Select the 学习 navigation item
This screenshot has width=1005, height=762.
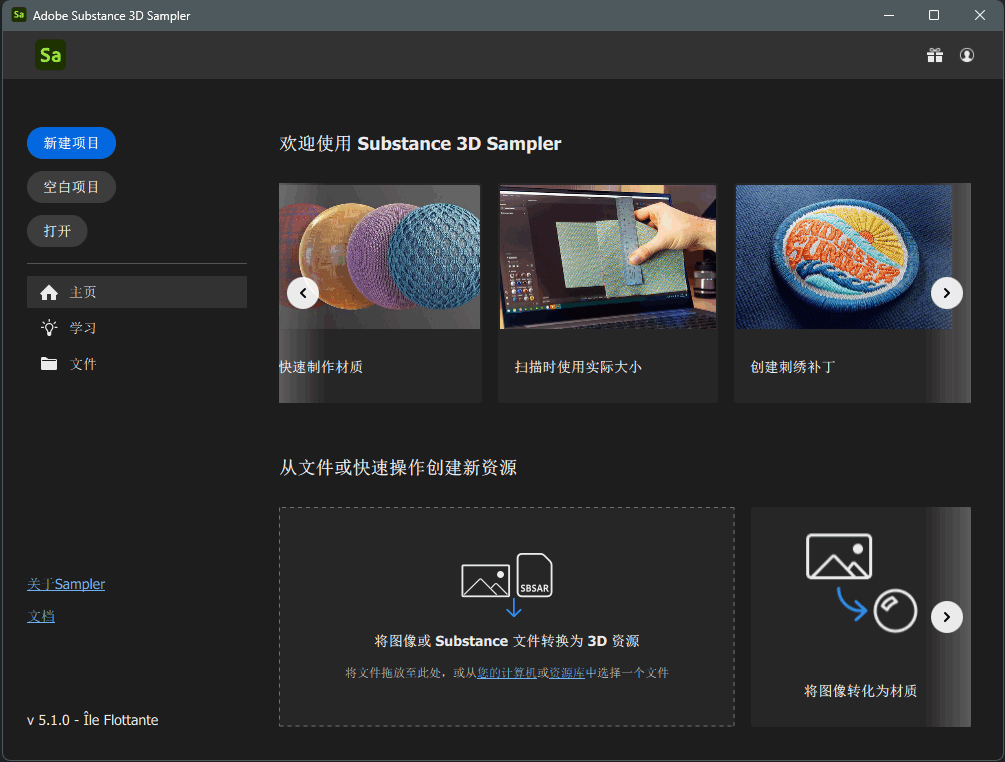click(x=83, y=328)
